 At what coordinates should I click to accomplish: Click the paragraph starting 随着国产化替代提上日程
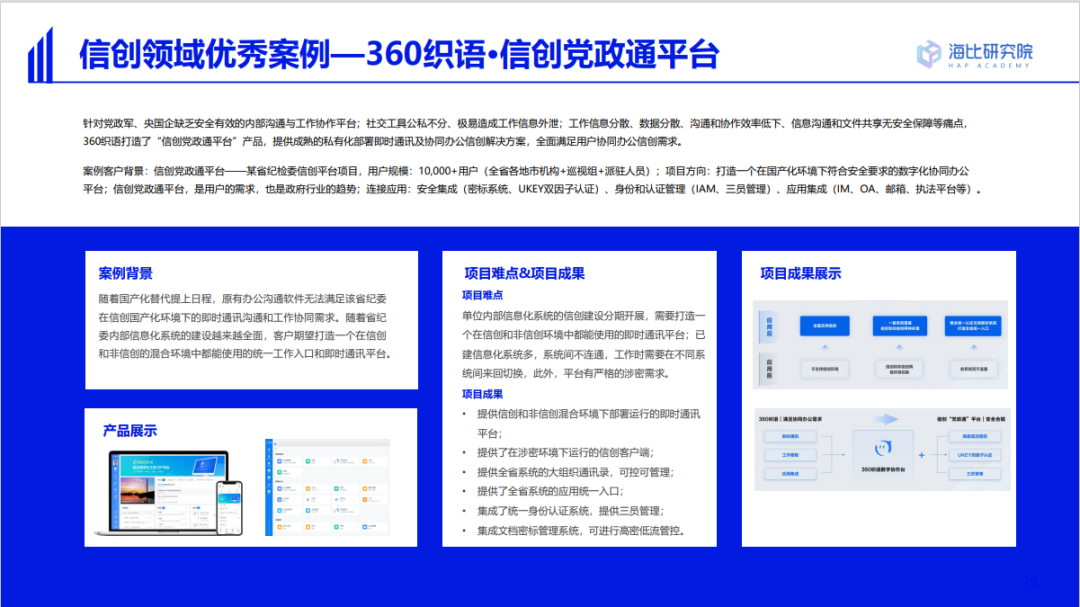point(246,327)
